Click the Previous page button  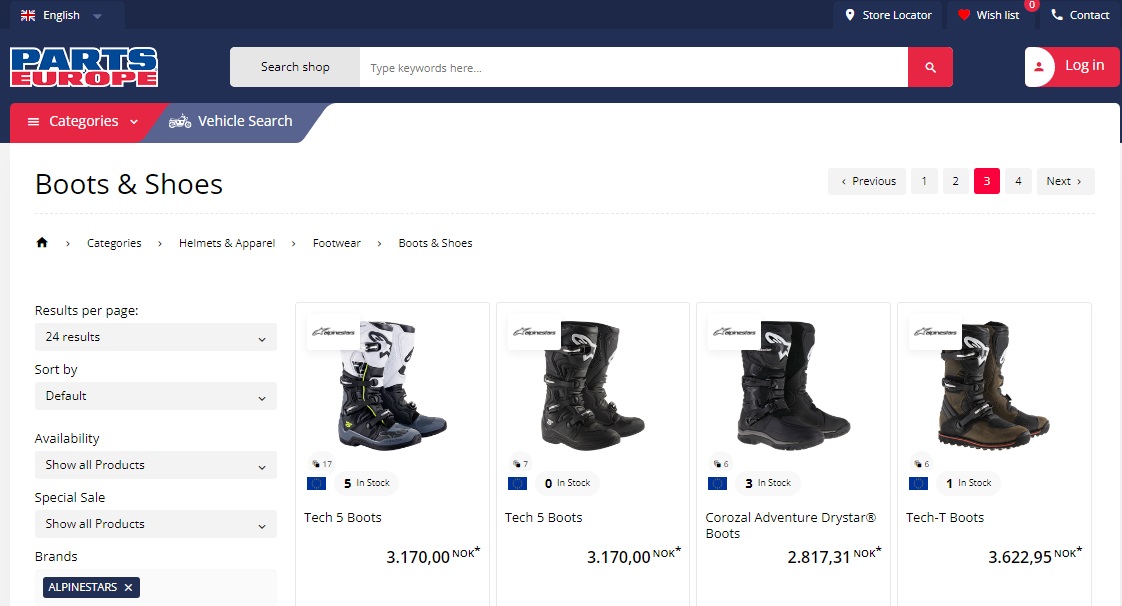click(867, 181)
